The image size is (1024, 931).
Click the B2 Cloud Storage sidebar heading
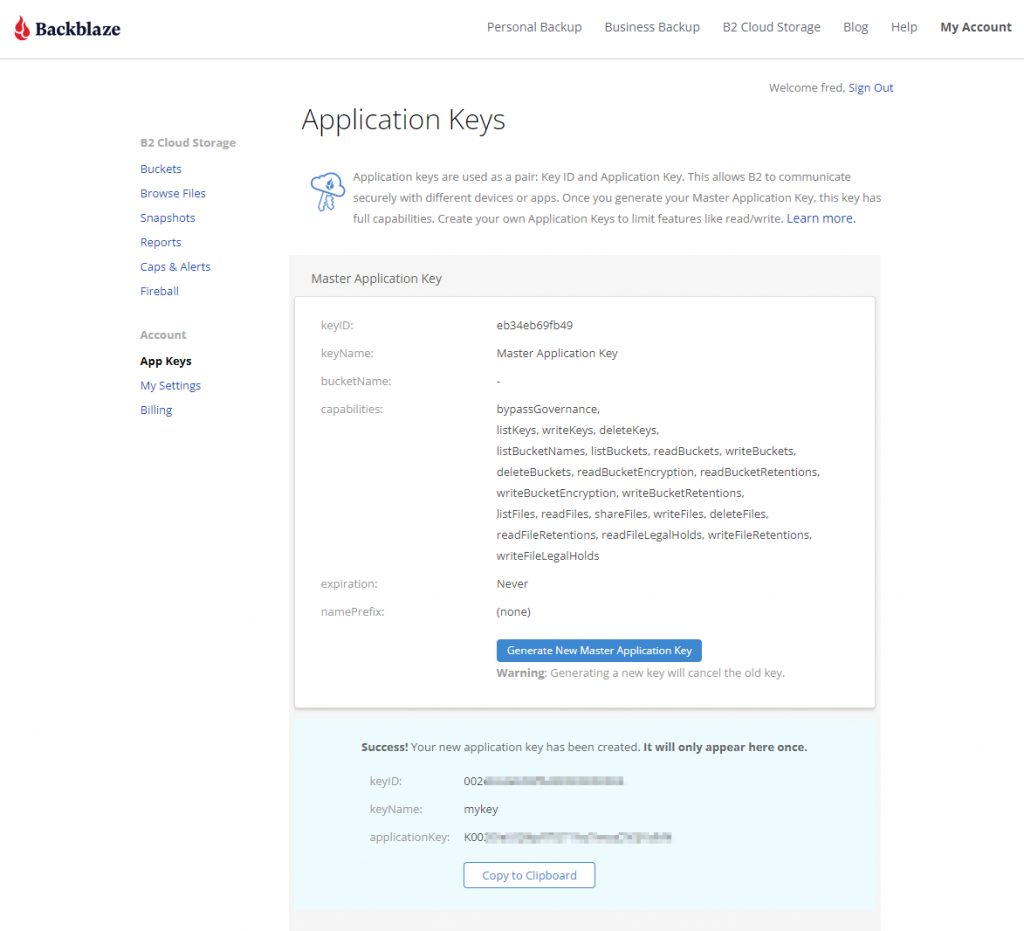(188, 143)
